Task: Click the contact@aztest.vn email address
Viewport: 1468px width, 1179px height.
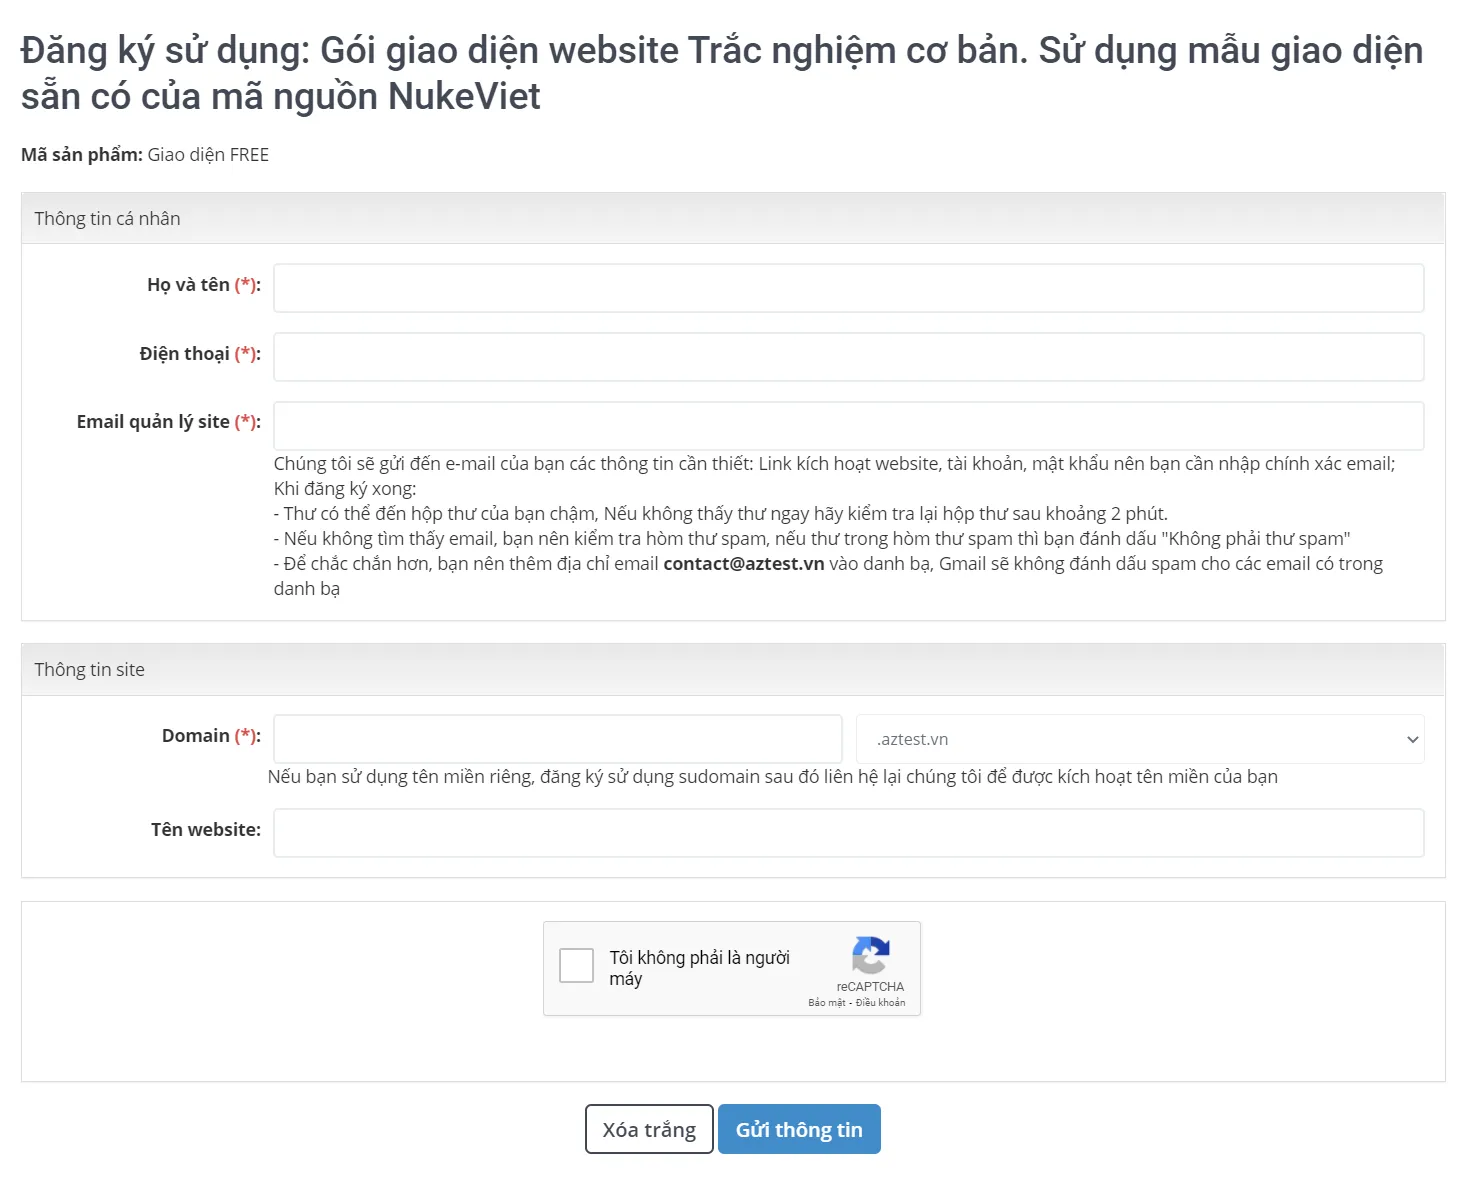Action: (x=744, y=563)
